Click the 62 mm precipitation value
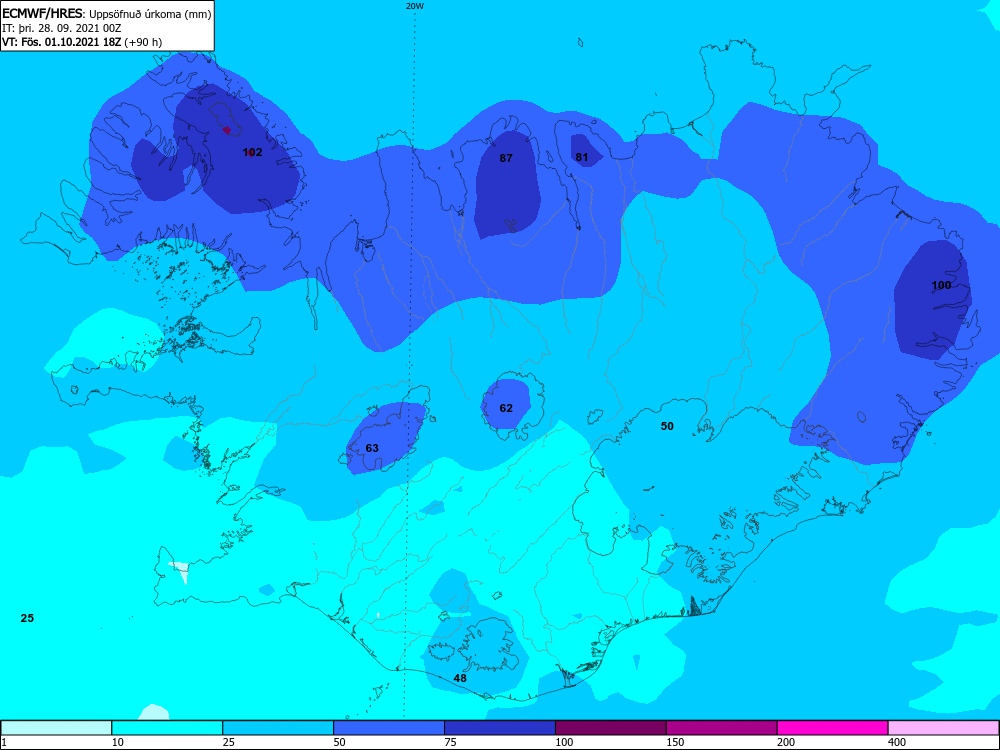The height and width of the screenshot is (750, 1000). 506,408
